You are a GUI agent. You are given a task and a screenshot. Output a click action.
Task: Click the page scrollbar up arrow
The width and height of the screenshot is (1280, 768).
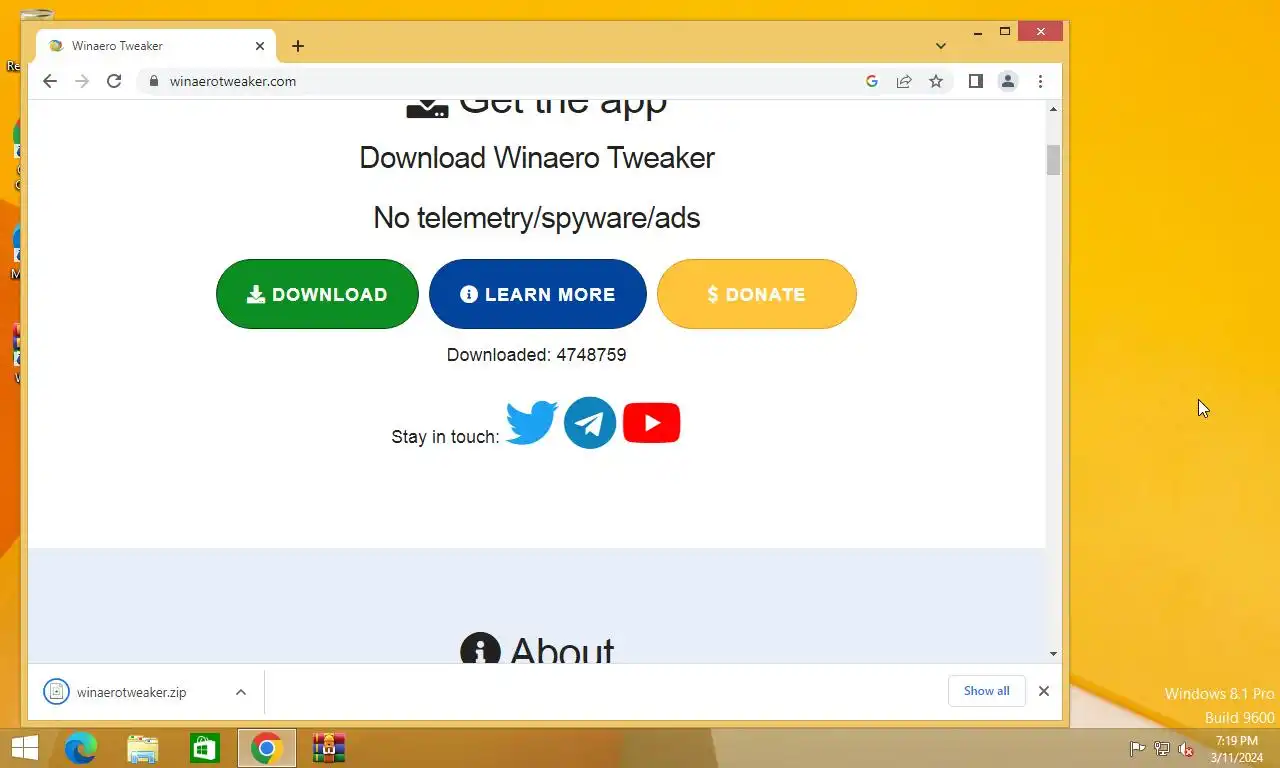pos(1053,109)
